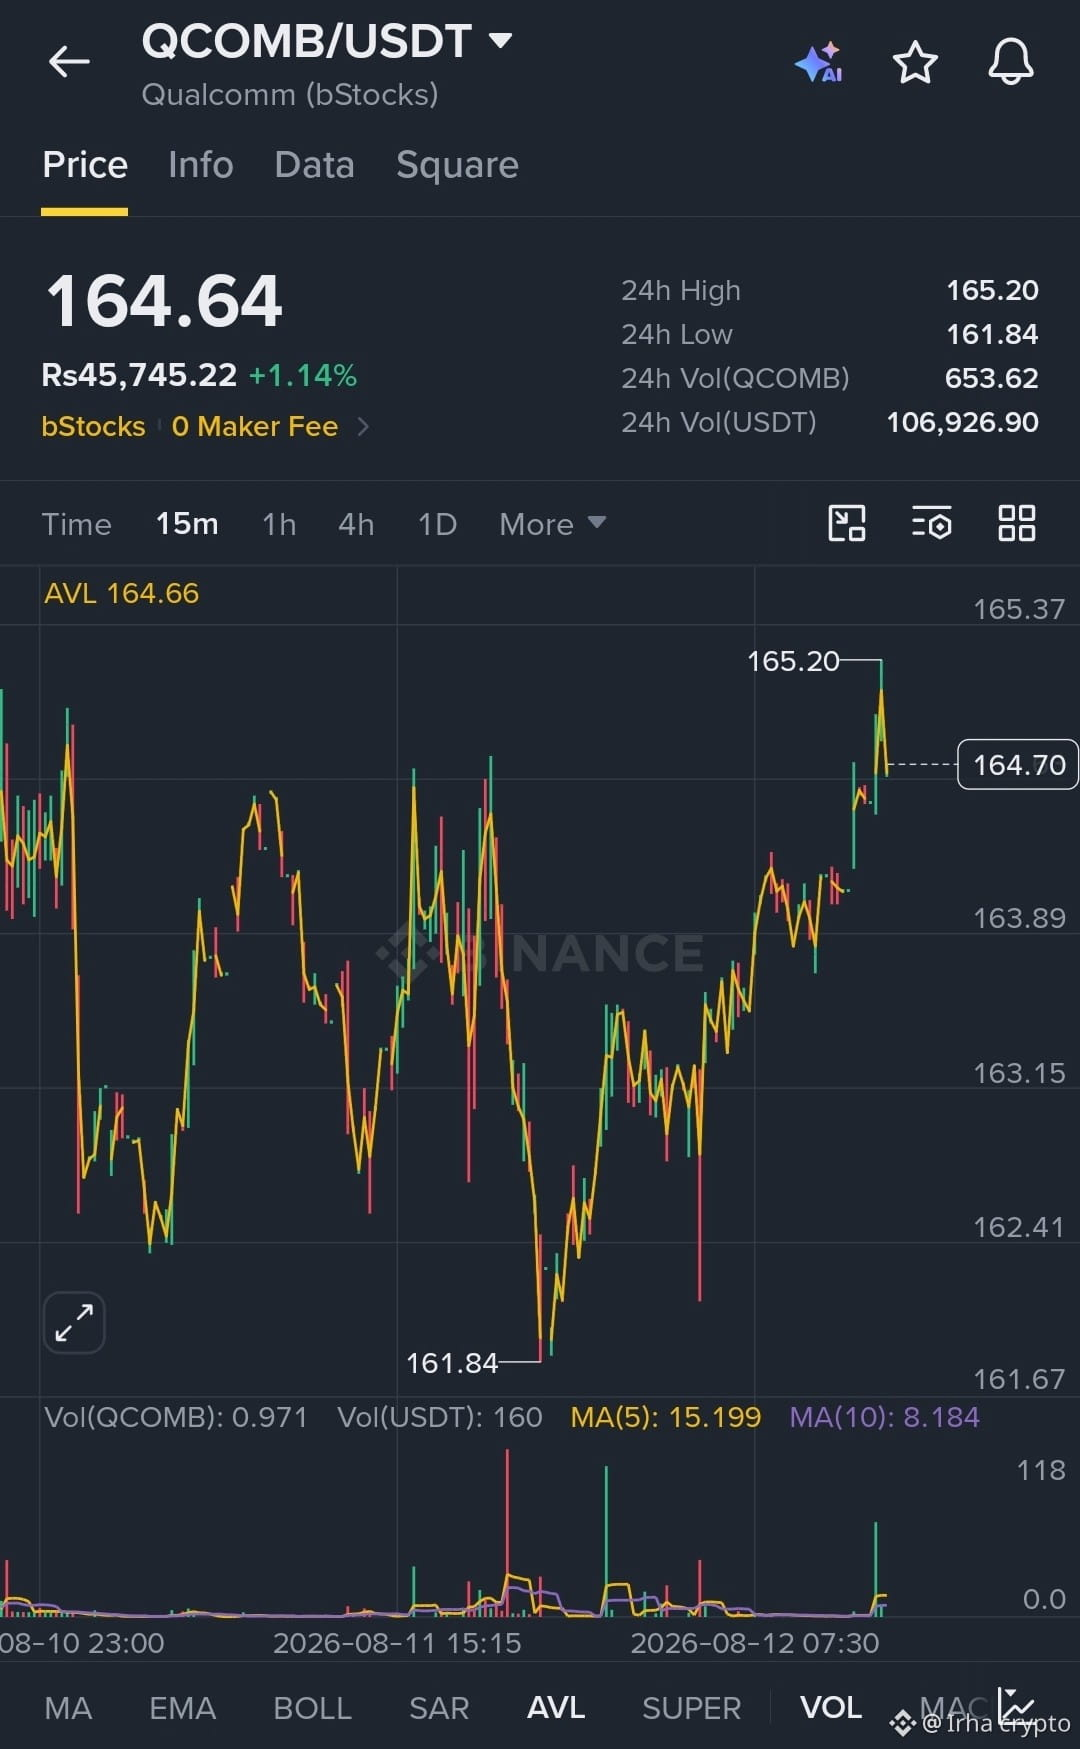This screenshot has height=1749, width=1080.
Task: Tap the large 164.64 price
Action: (x=165, y=301)
